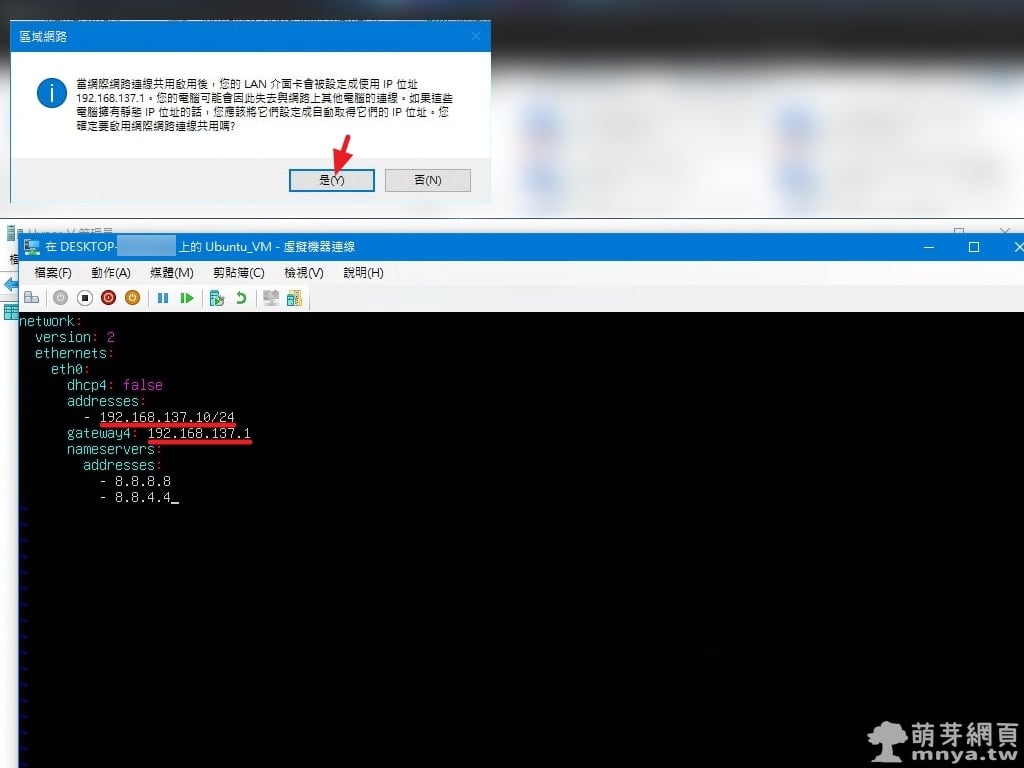Screen dimensions: 1024x768
Task: Revert the VM with the green arrow icon
Action: (x=240, y=298)
